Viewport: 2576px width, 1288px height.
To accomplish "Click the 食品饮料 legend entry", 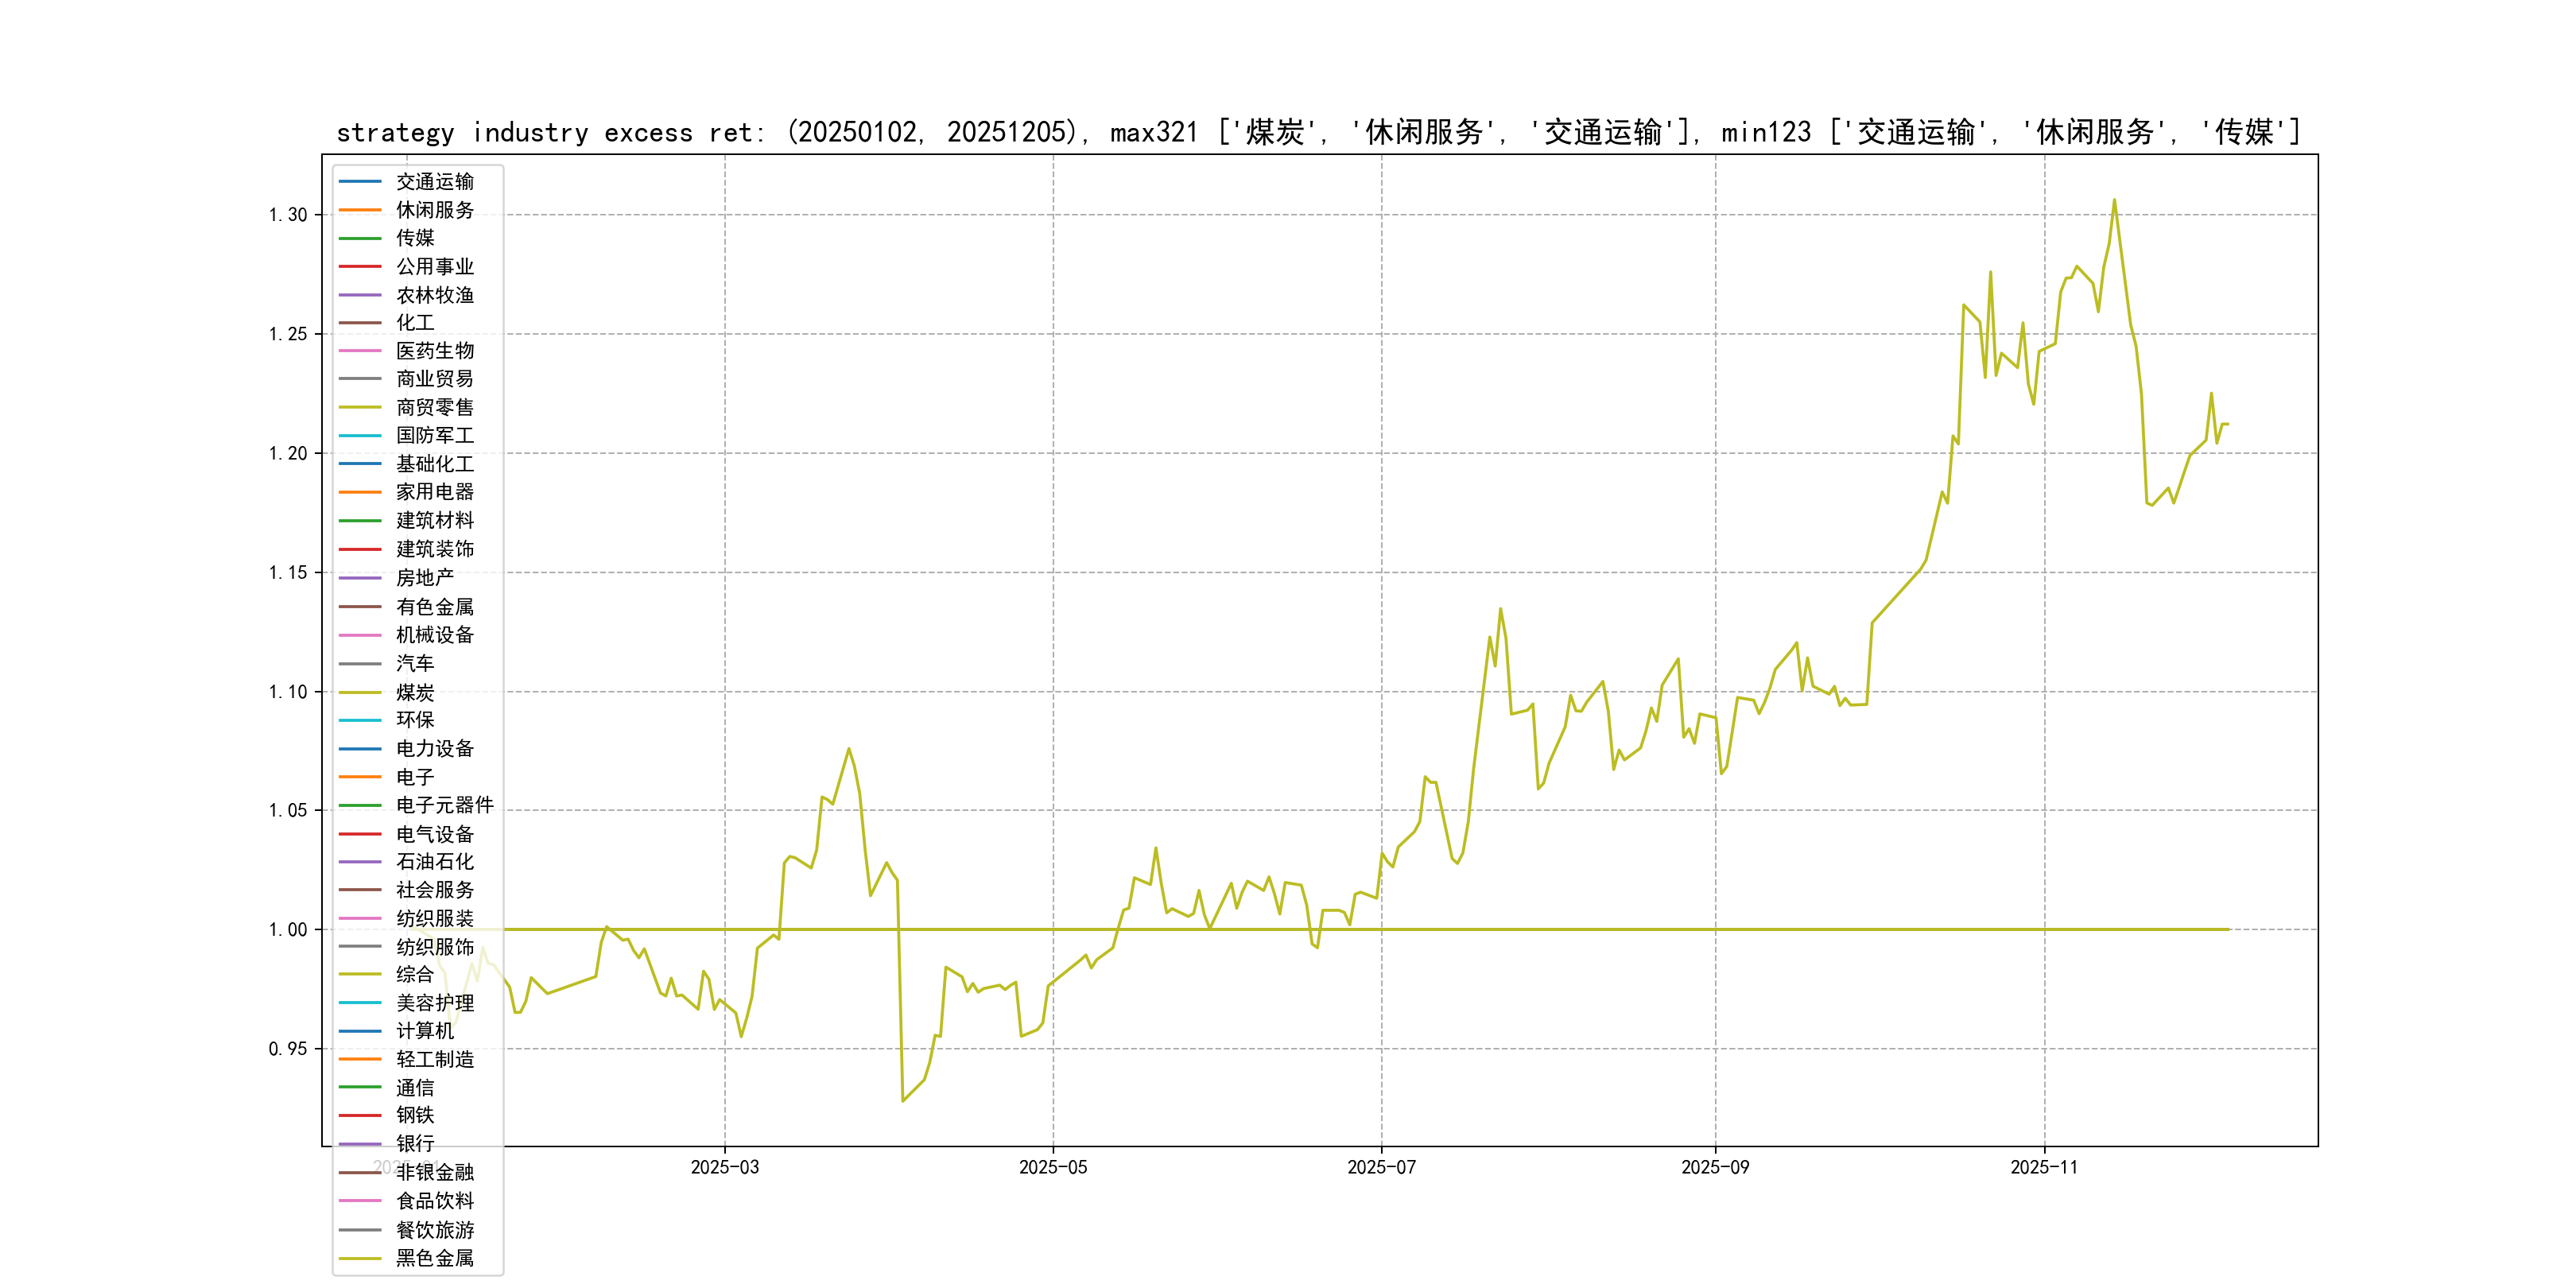I will point(434,1201).
